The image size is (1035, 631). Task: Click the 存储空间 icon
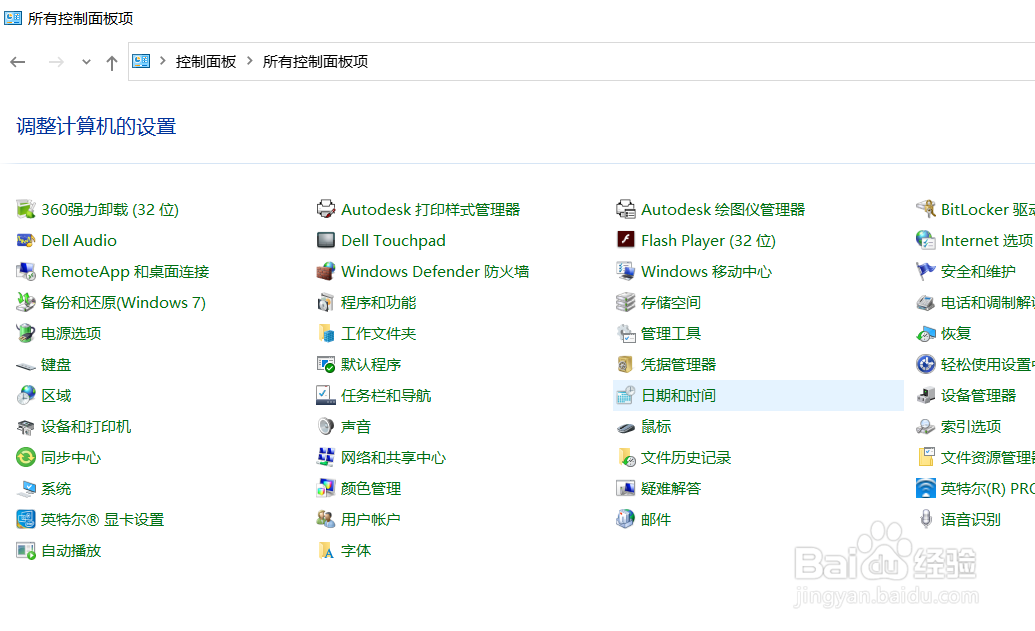[626, 302]
